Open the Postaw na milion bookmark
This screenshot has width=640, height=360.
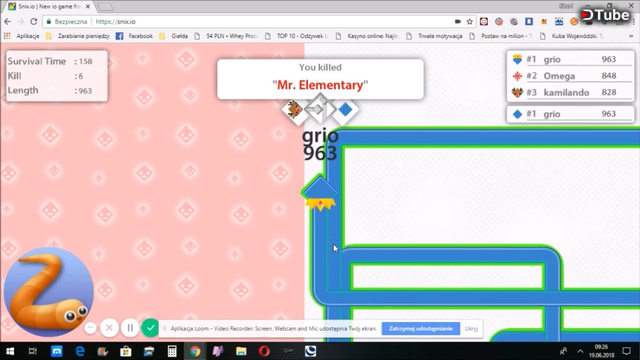(501, 36)
